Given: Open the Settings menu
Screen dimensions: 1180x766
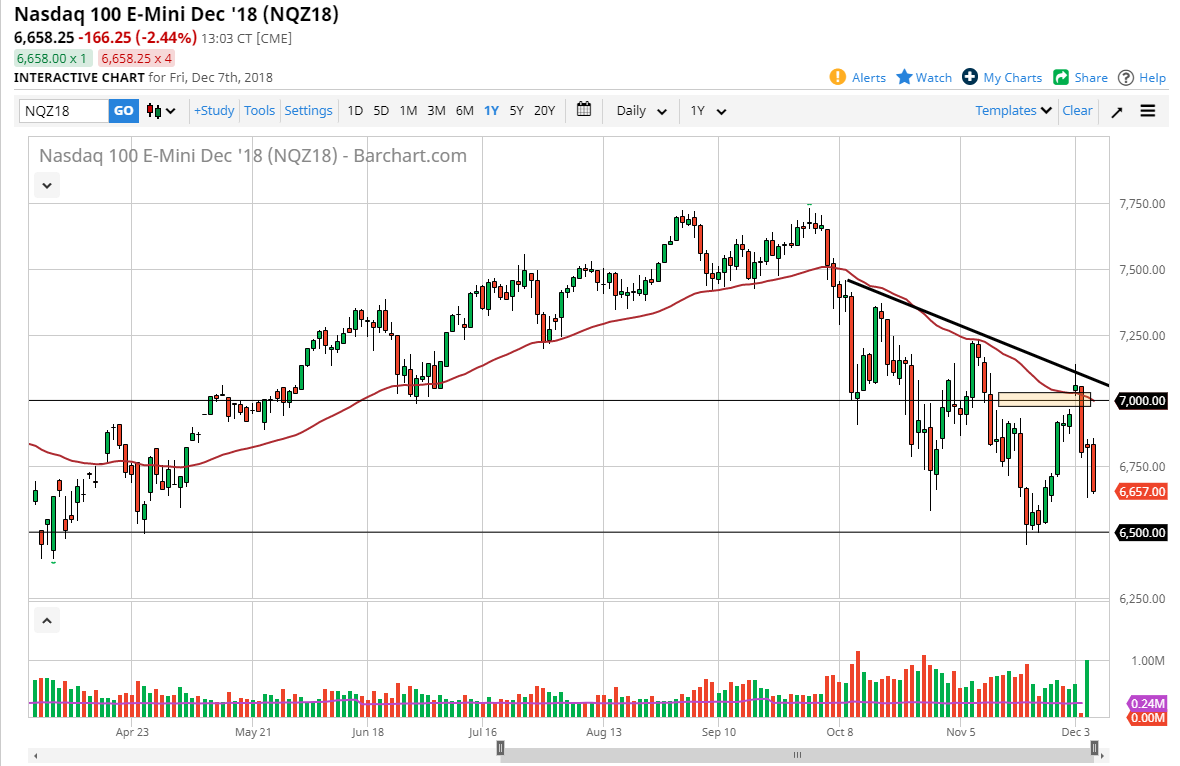Looking at the screenshot, I should (x=308, y=110).
